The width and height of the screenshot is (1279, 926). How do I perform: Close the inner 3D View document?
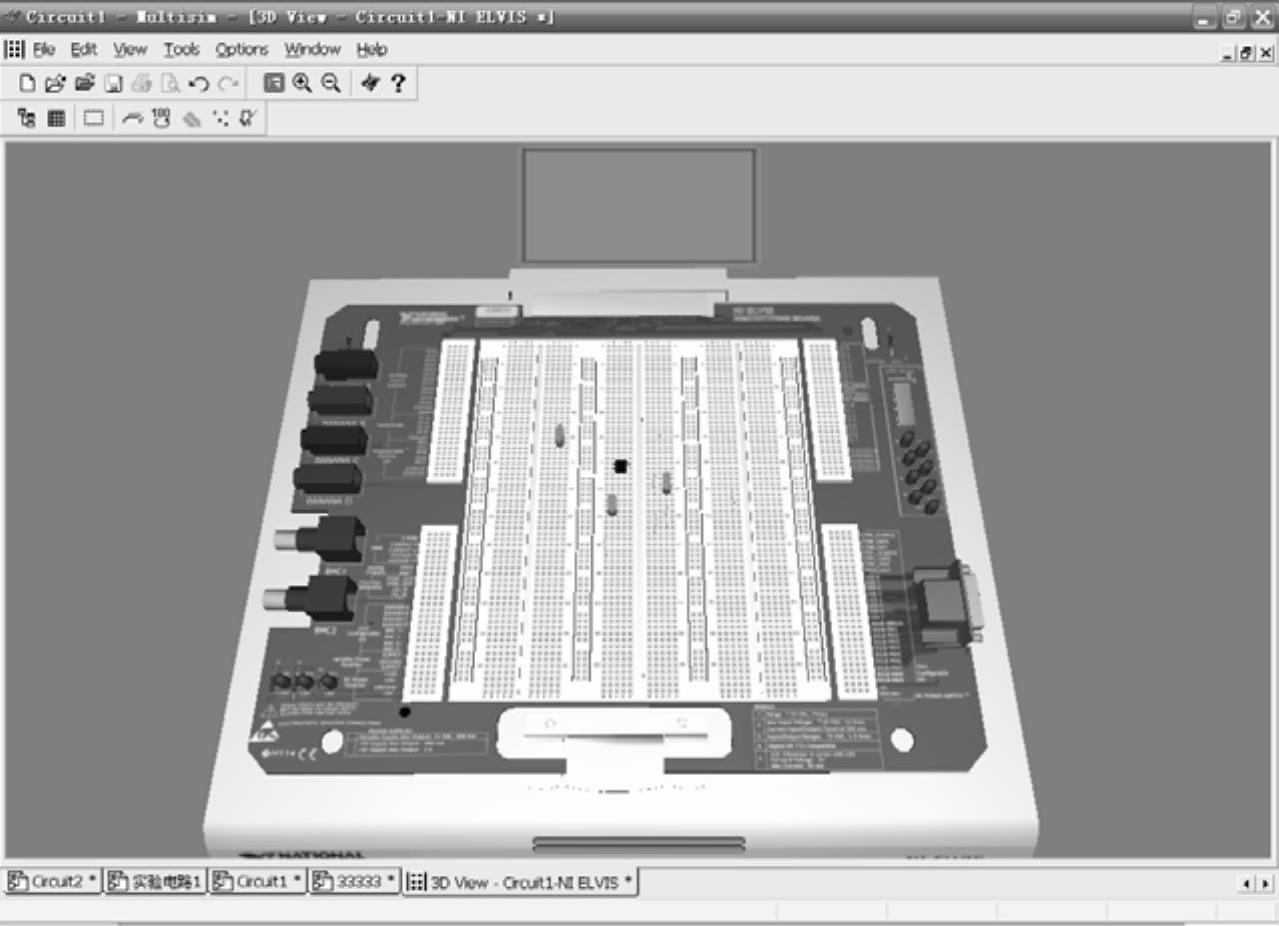click(1265, 55)
